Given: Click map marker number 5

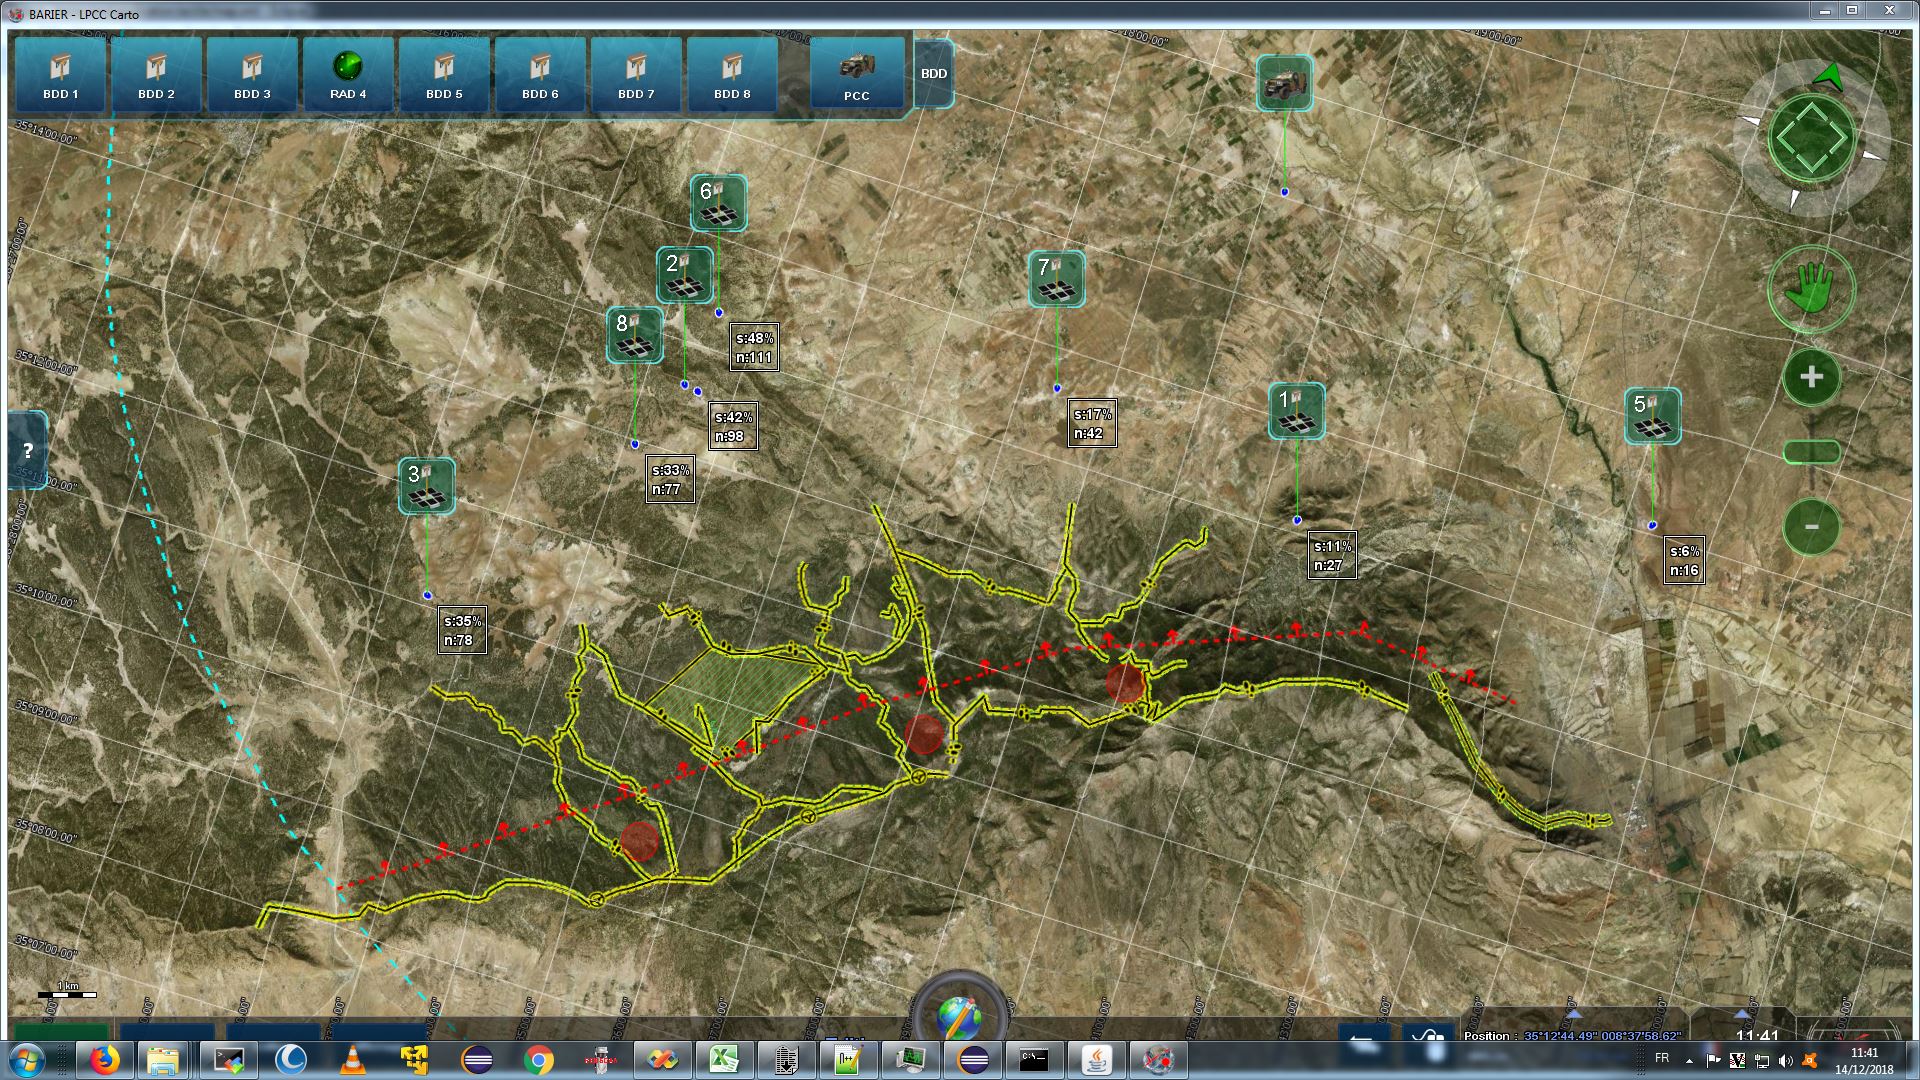Looking at the screenshot, I should point(1652,416).
